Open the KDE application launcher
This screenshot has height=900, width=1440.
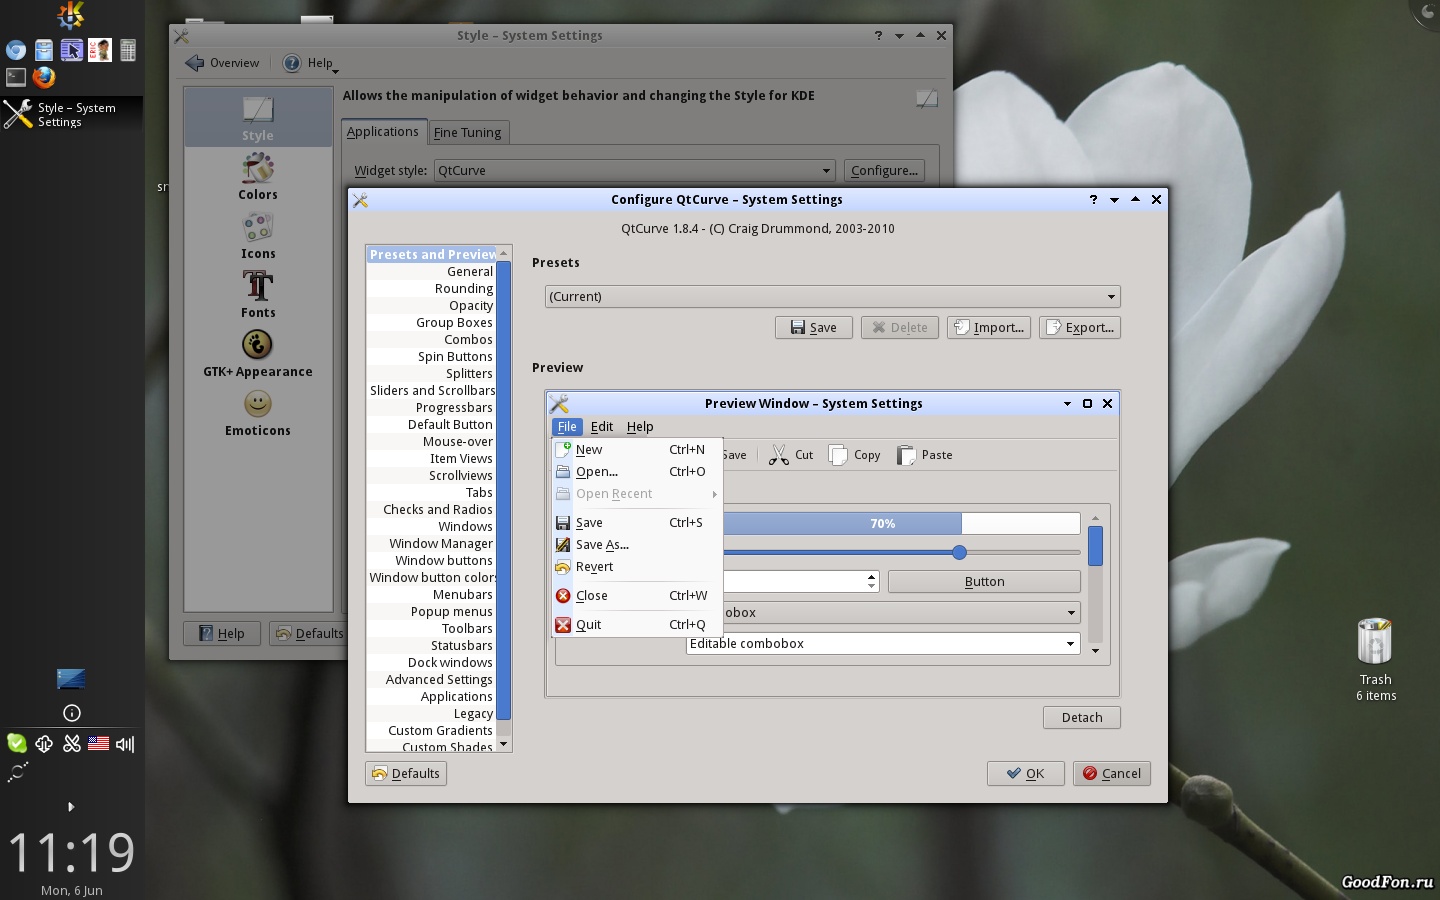click(71, 15)
